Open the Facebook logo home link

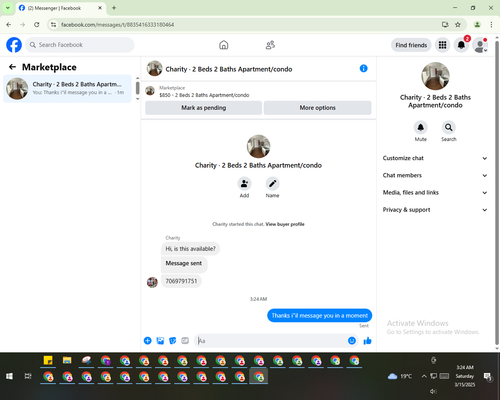tap(14, 45)
